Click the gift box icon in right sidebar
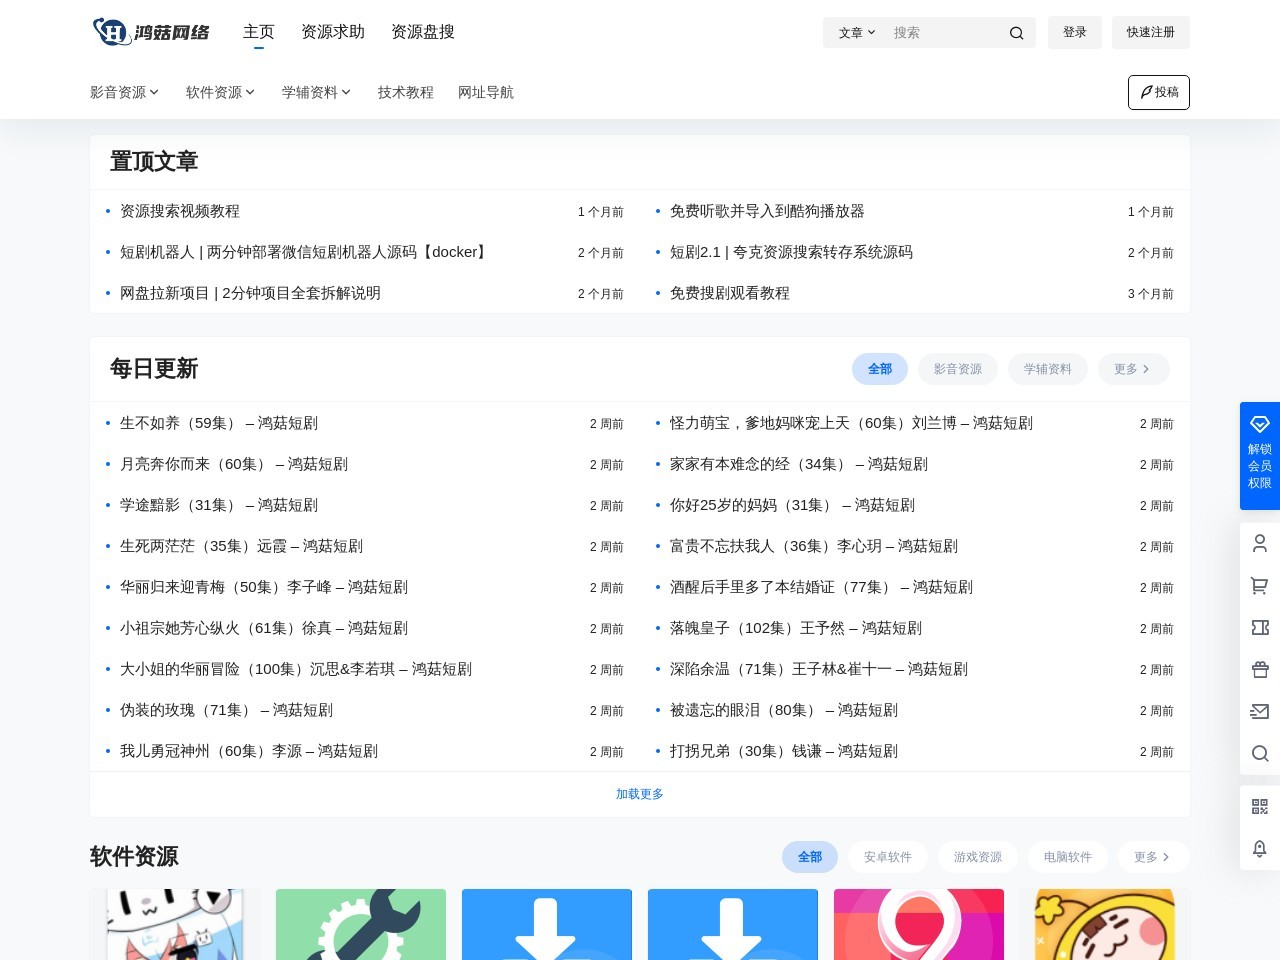The image size is (1280, 960). coord(1260,669)
